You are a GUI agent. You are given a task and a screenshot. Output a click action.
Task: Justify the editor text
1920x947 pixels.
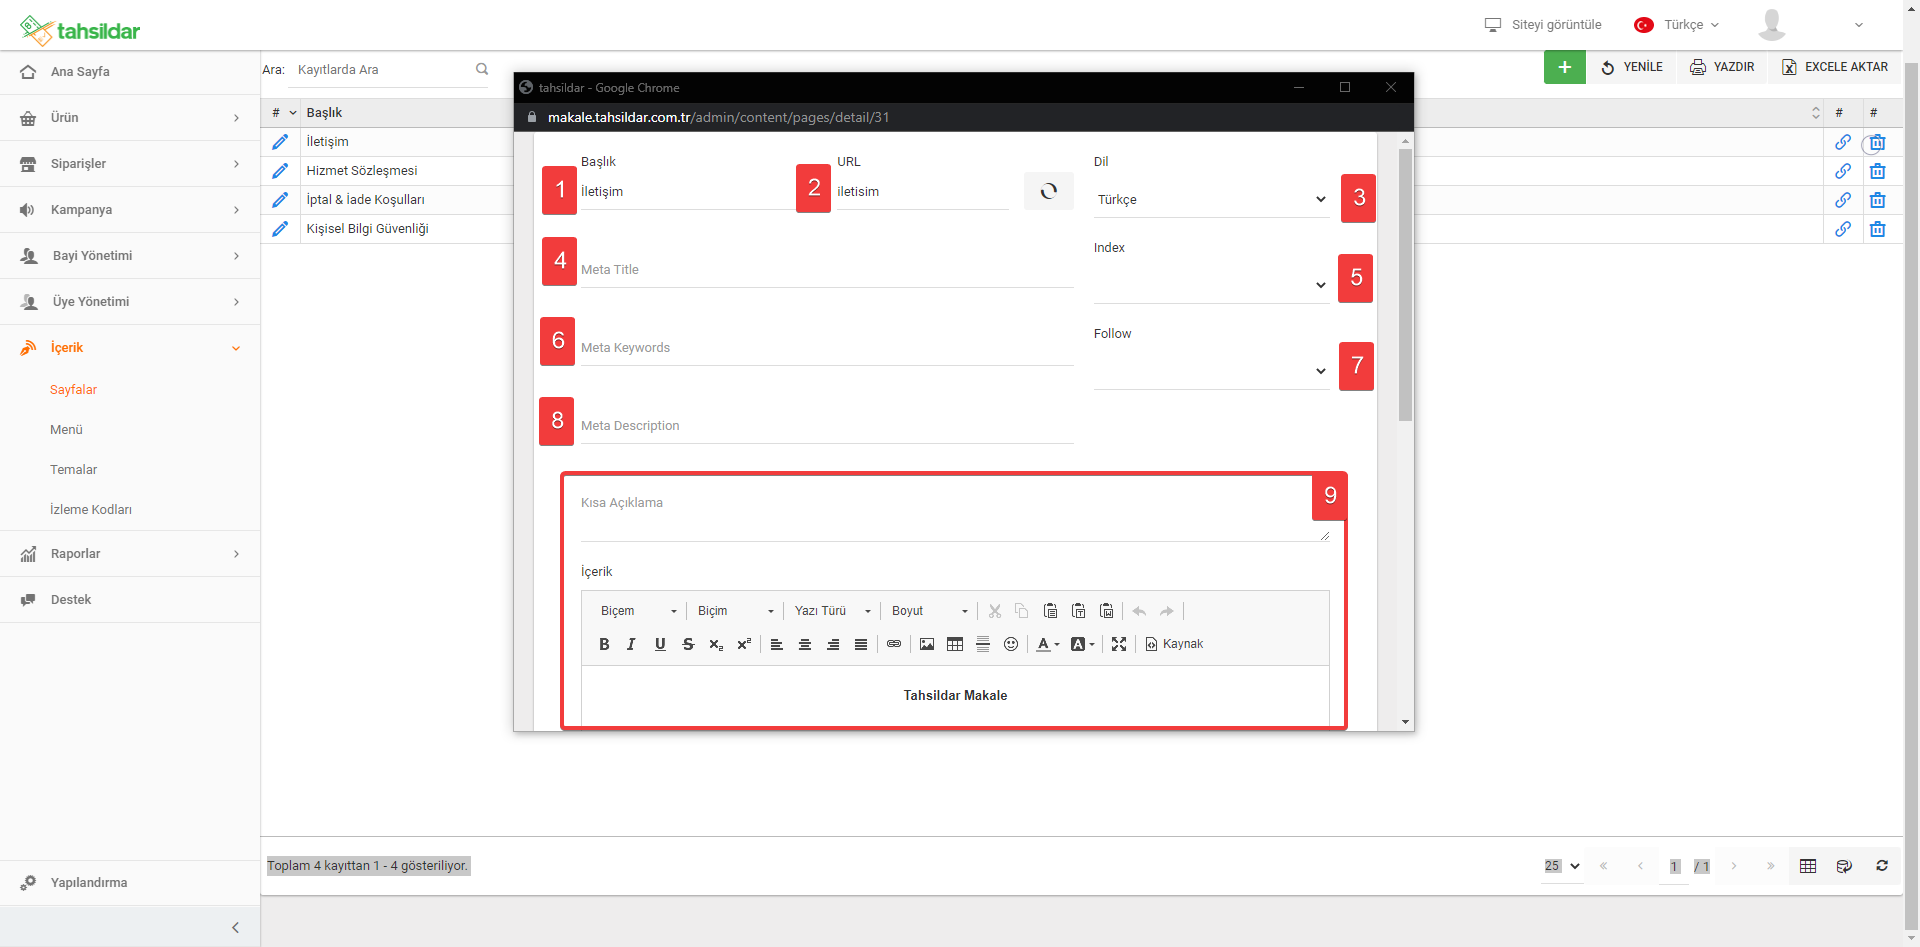coord(861,644)
